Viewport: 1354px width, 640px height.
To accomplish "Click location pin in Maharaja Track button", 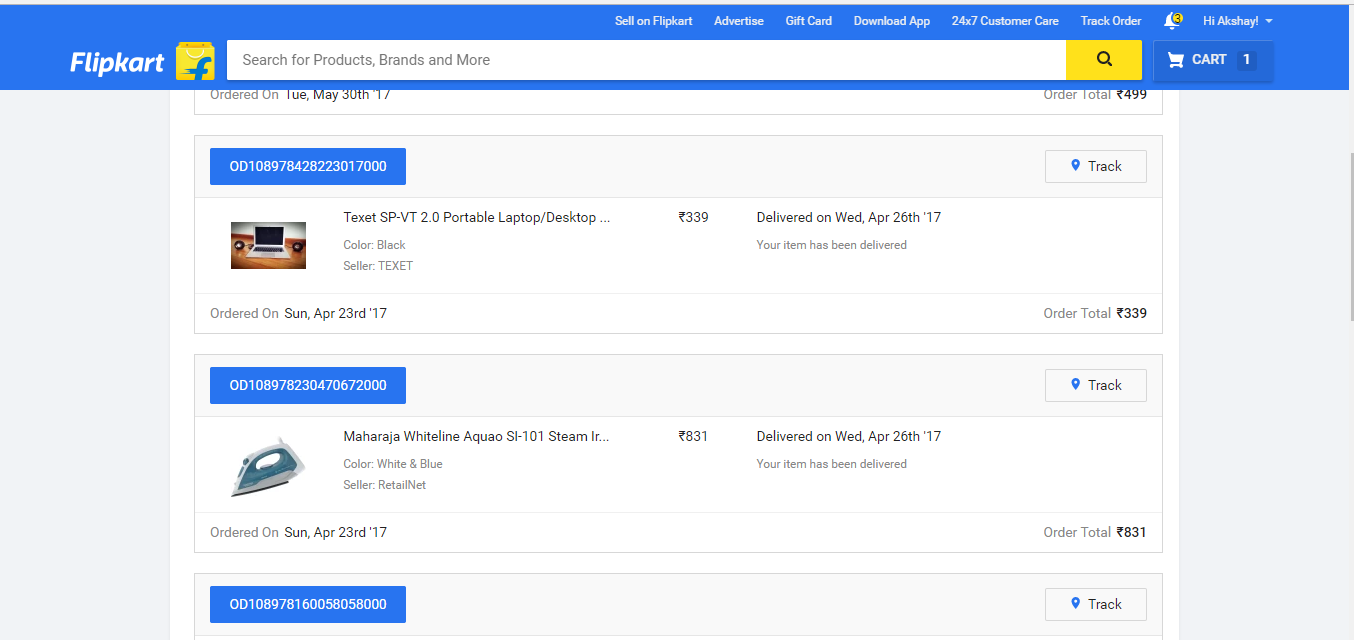I will 1075,384.
